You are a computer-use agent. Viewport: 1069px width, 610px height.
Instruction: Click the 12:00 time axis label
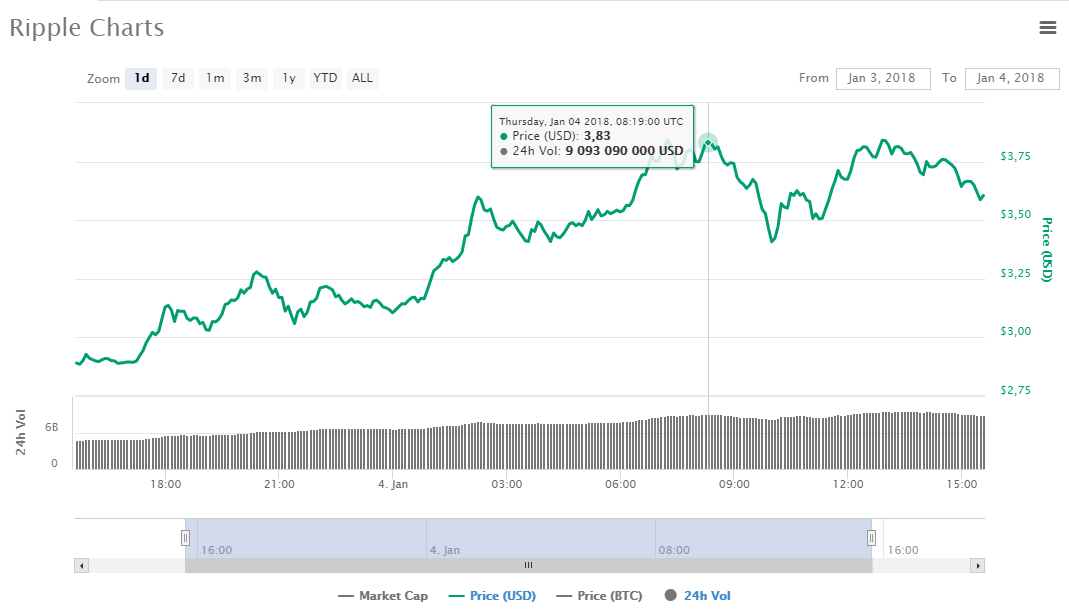[848, 485]
